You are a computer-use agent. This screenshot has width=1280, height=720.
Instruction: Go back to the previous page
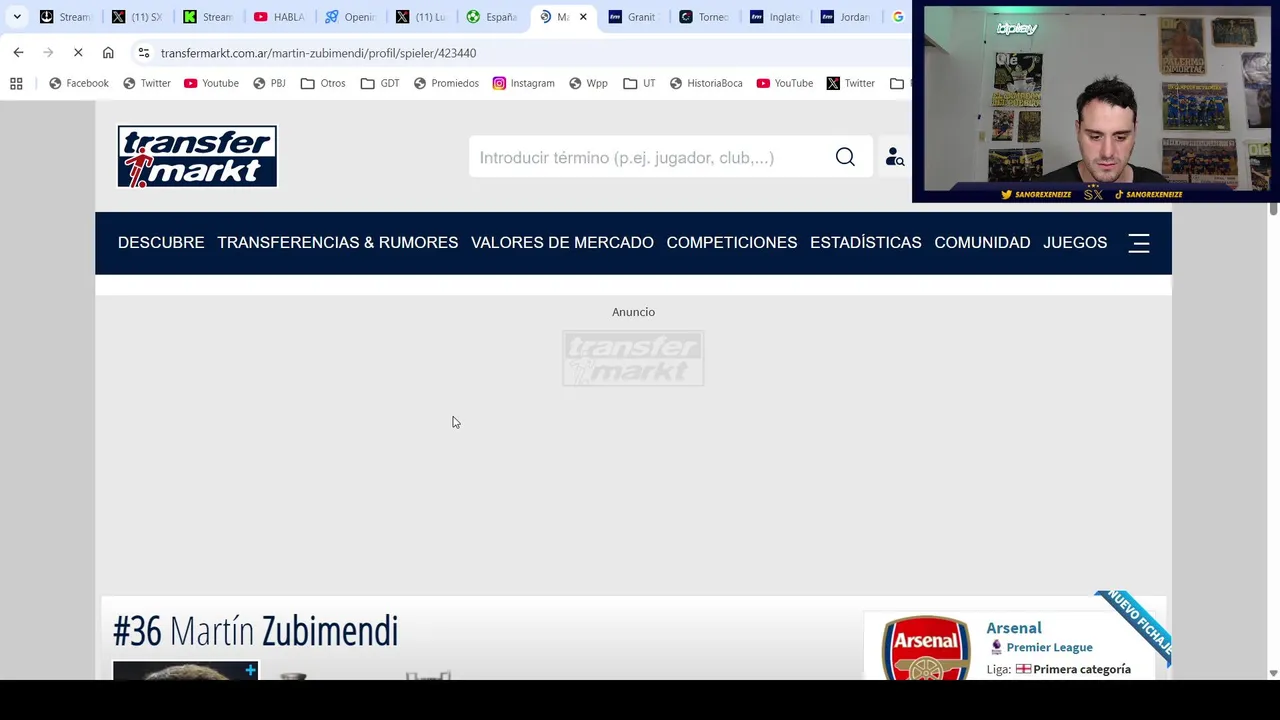18,52
